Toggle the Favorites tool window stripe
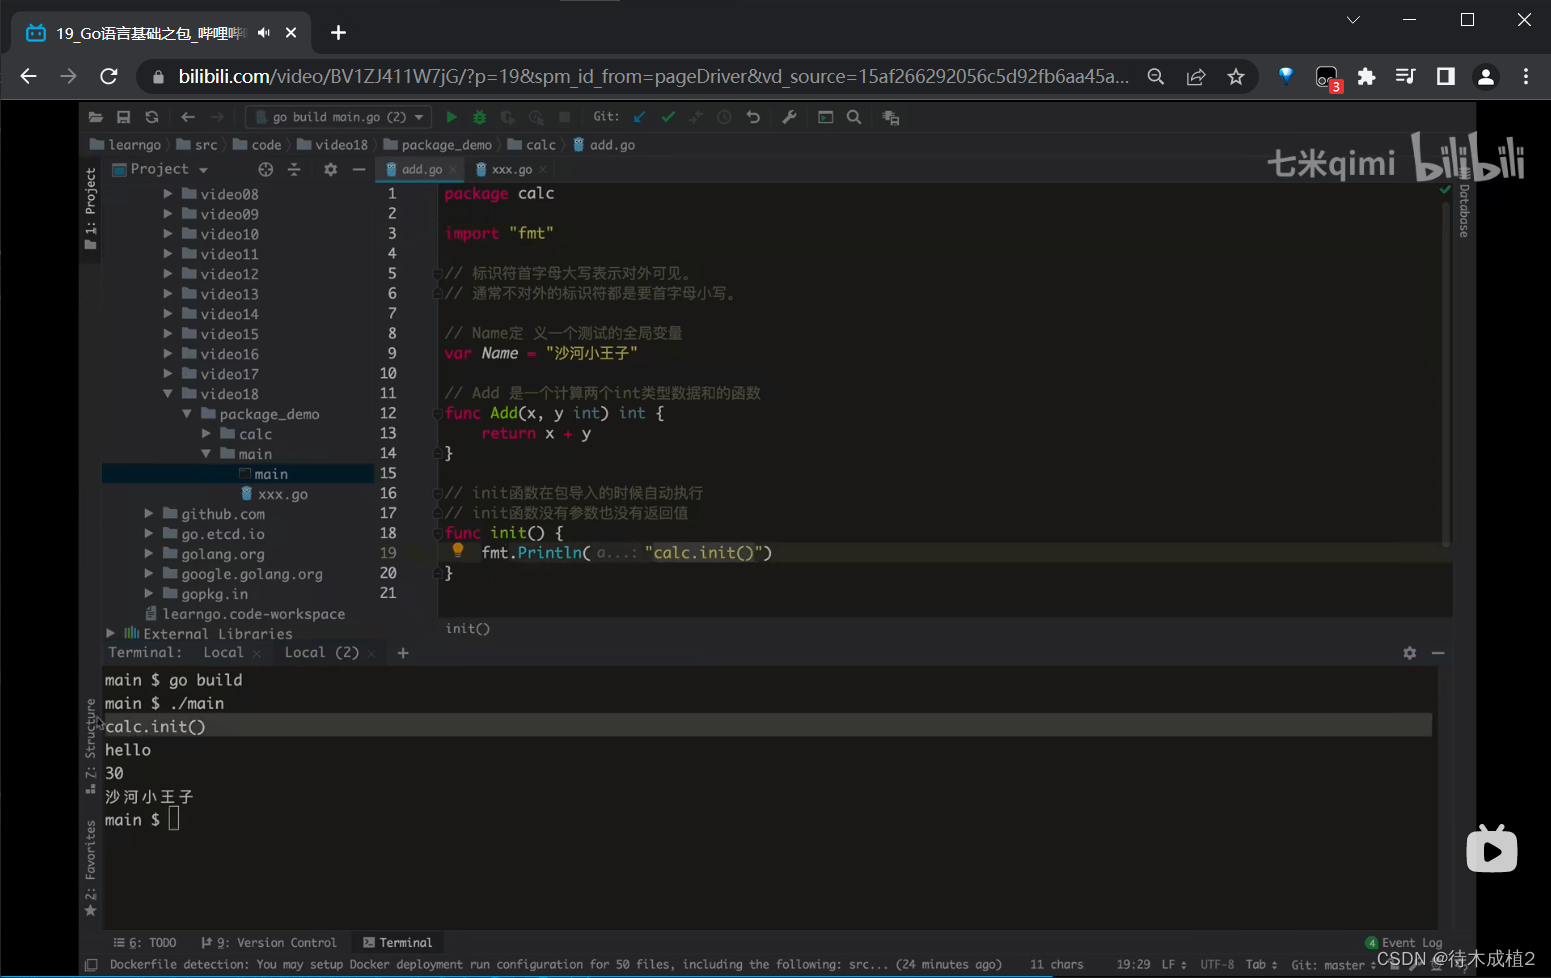Screen dimensions: 1551x978 pyautogui.click(x=91, y=868)
